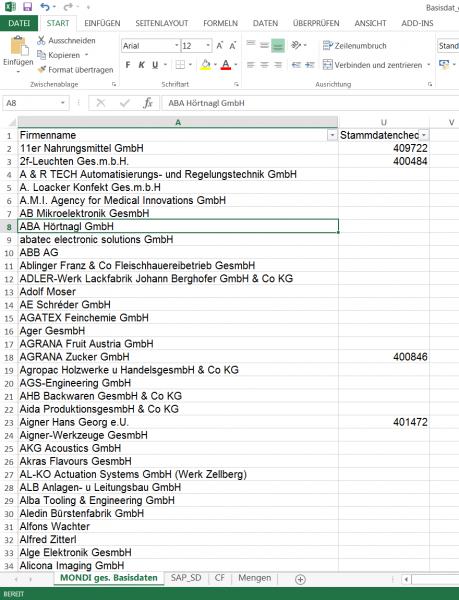Add a new sheet with the plus icon
The height and width of the screenshot is (600, 459).
click(300, 579)
